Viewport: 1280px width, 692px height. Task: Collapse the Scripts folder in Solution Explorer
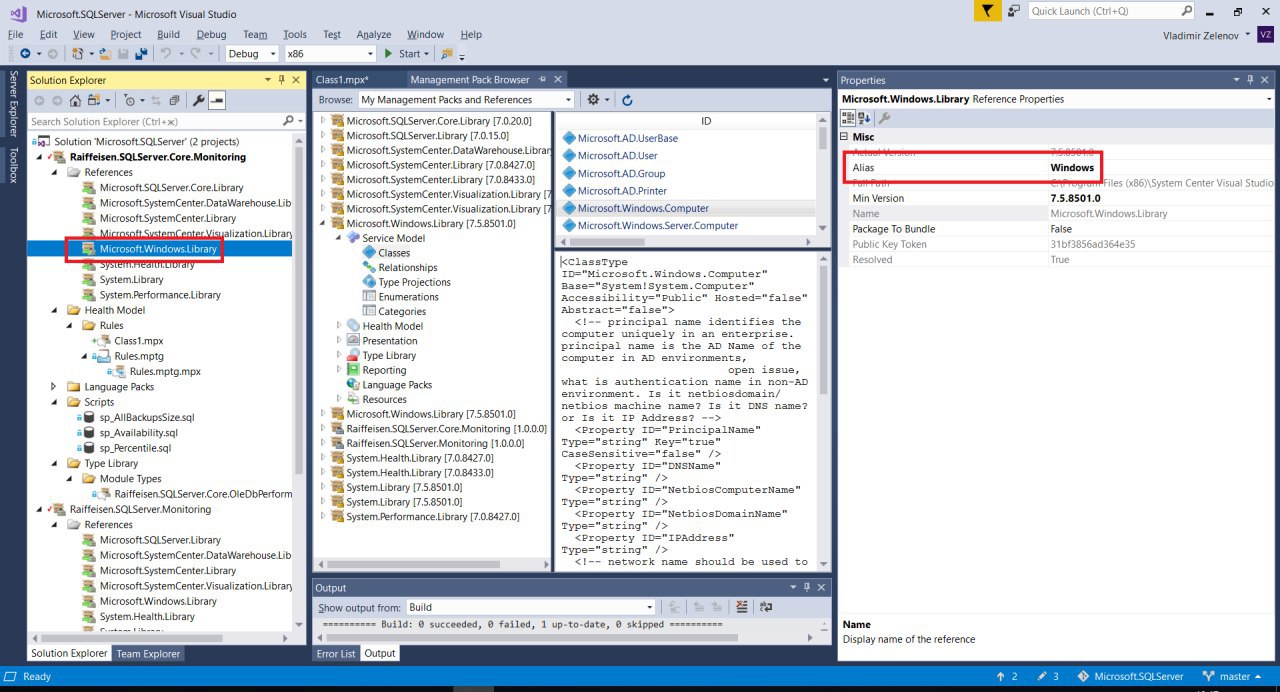tap(54, 402)
